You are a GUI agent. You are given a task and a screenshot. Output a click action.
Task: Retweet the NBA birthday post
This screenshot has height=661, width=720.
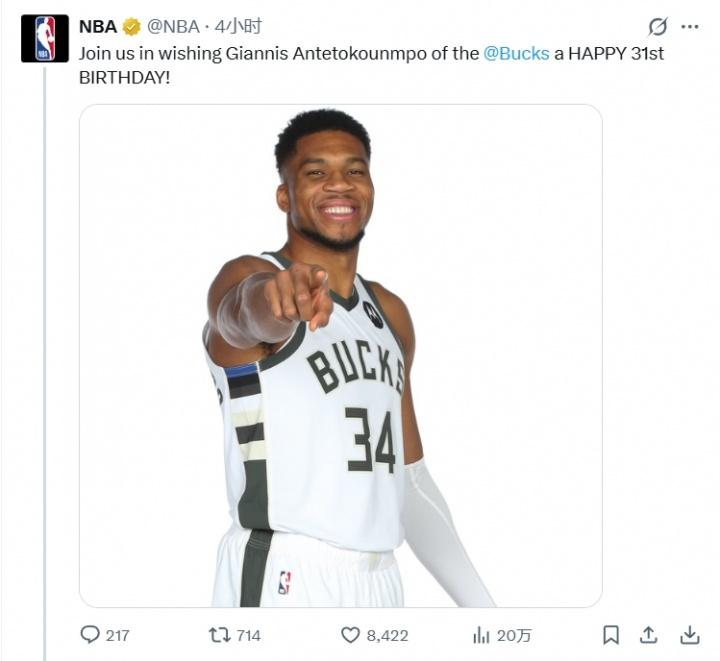coord(218,635)
